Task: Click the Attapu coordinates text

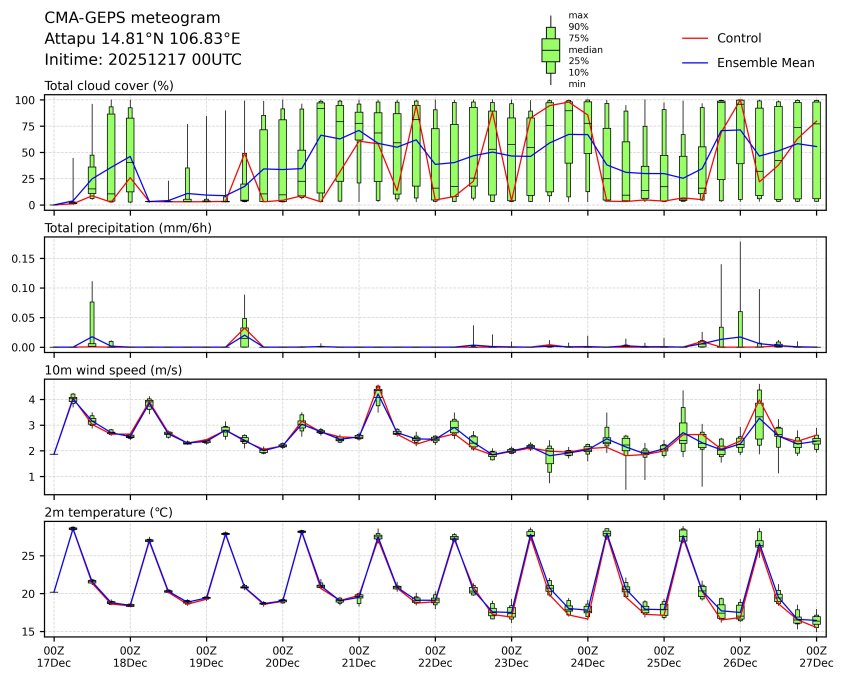Action: pos(142,39)
